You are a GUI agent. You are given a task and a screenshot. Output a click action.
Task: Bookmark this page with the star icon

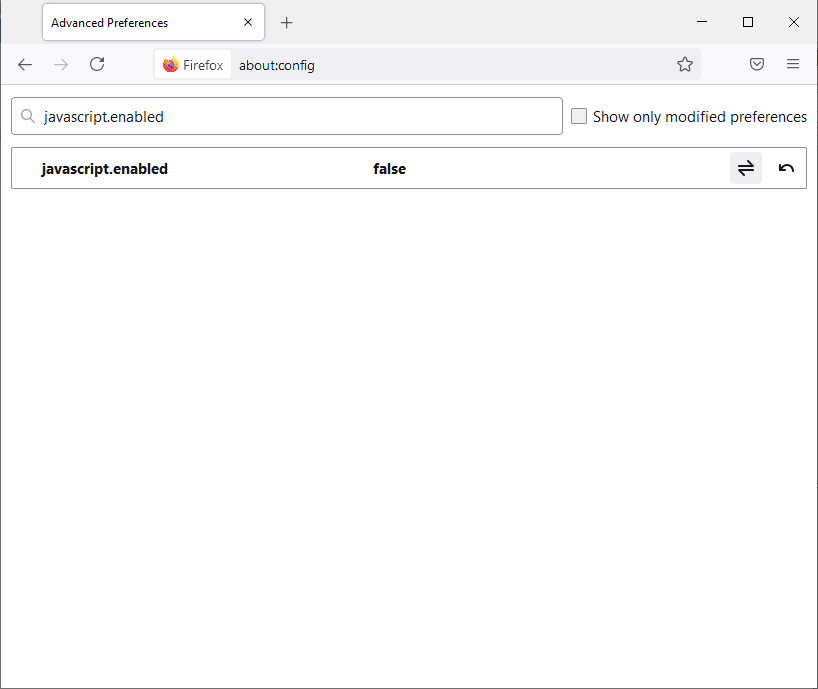coord(685,64)
